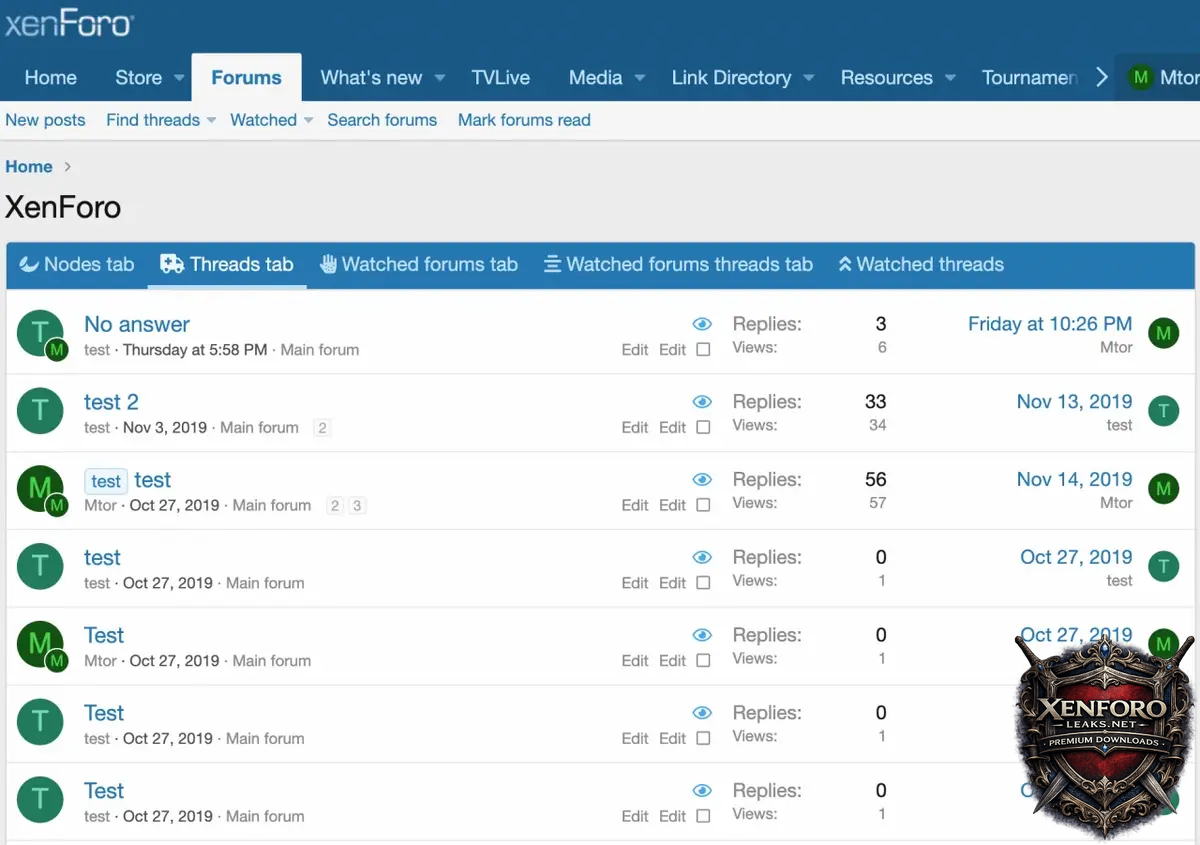Screen dimensions: 1200x845
Task: Switch to the 'Nodes tab'
Action: pyautogui.click(x=77, y=265)
